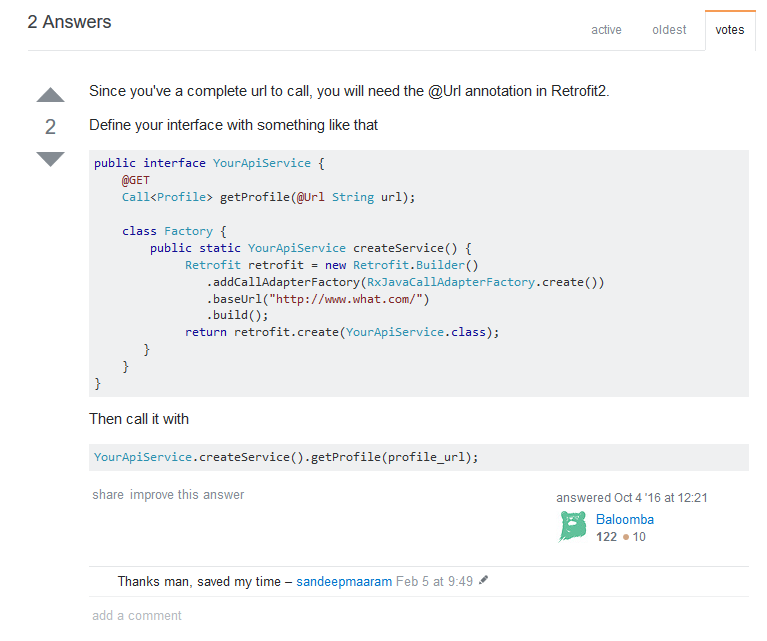Click the pencil edit icon on comment
Screen dimensions: 767x641
[484, 580]
